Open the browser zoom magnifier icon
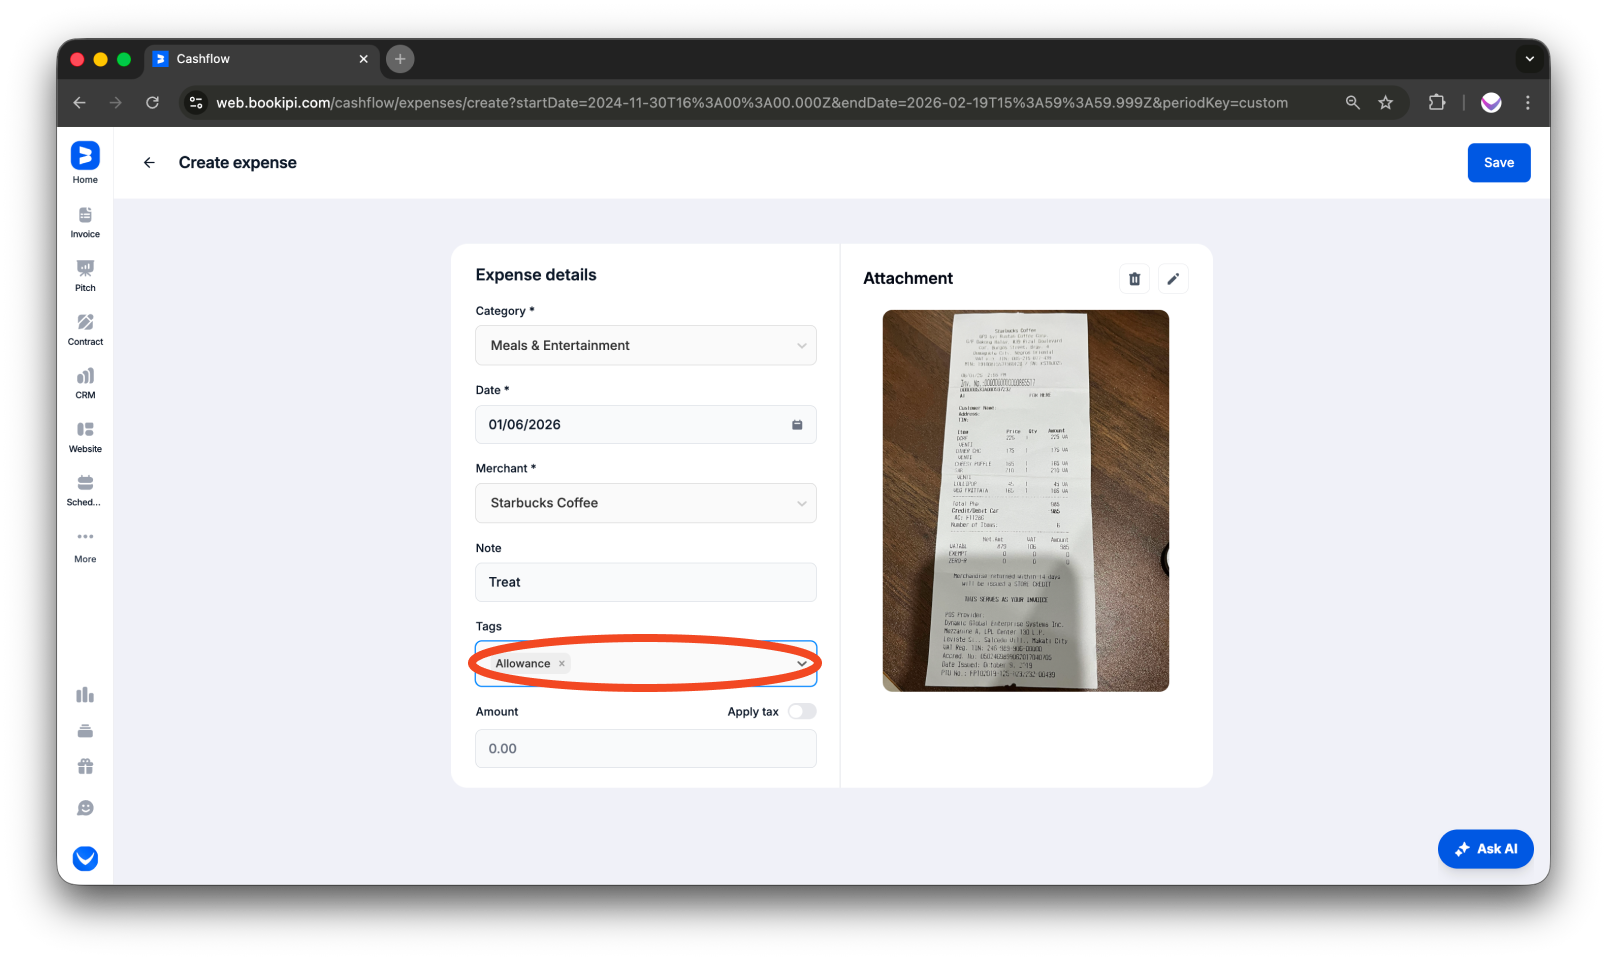Screen dimensions: 1608x960 coord(1352,102)
